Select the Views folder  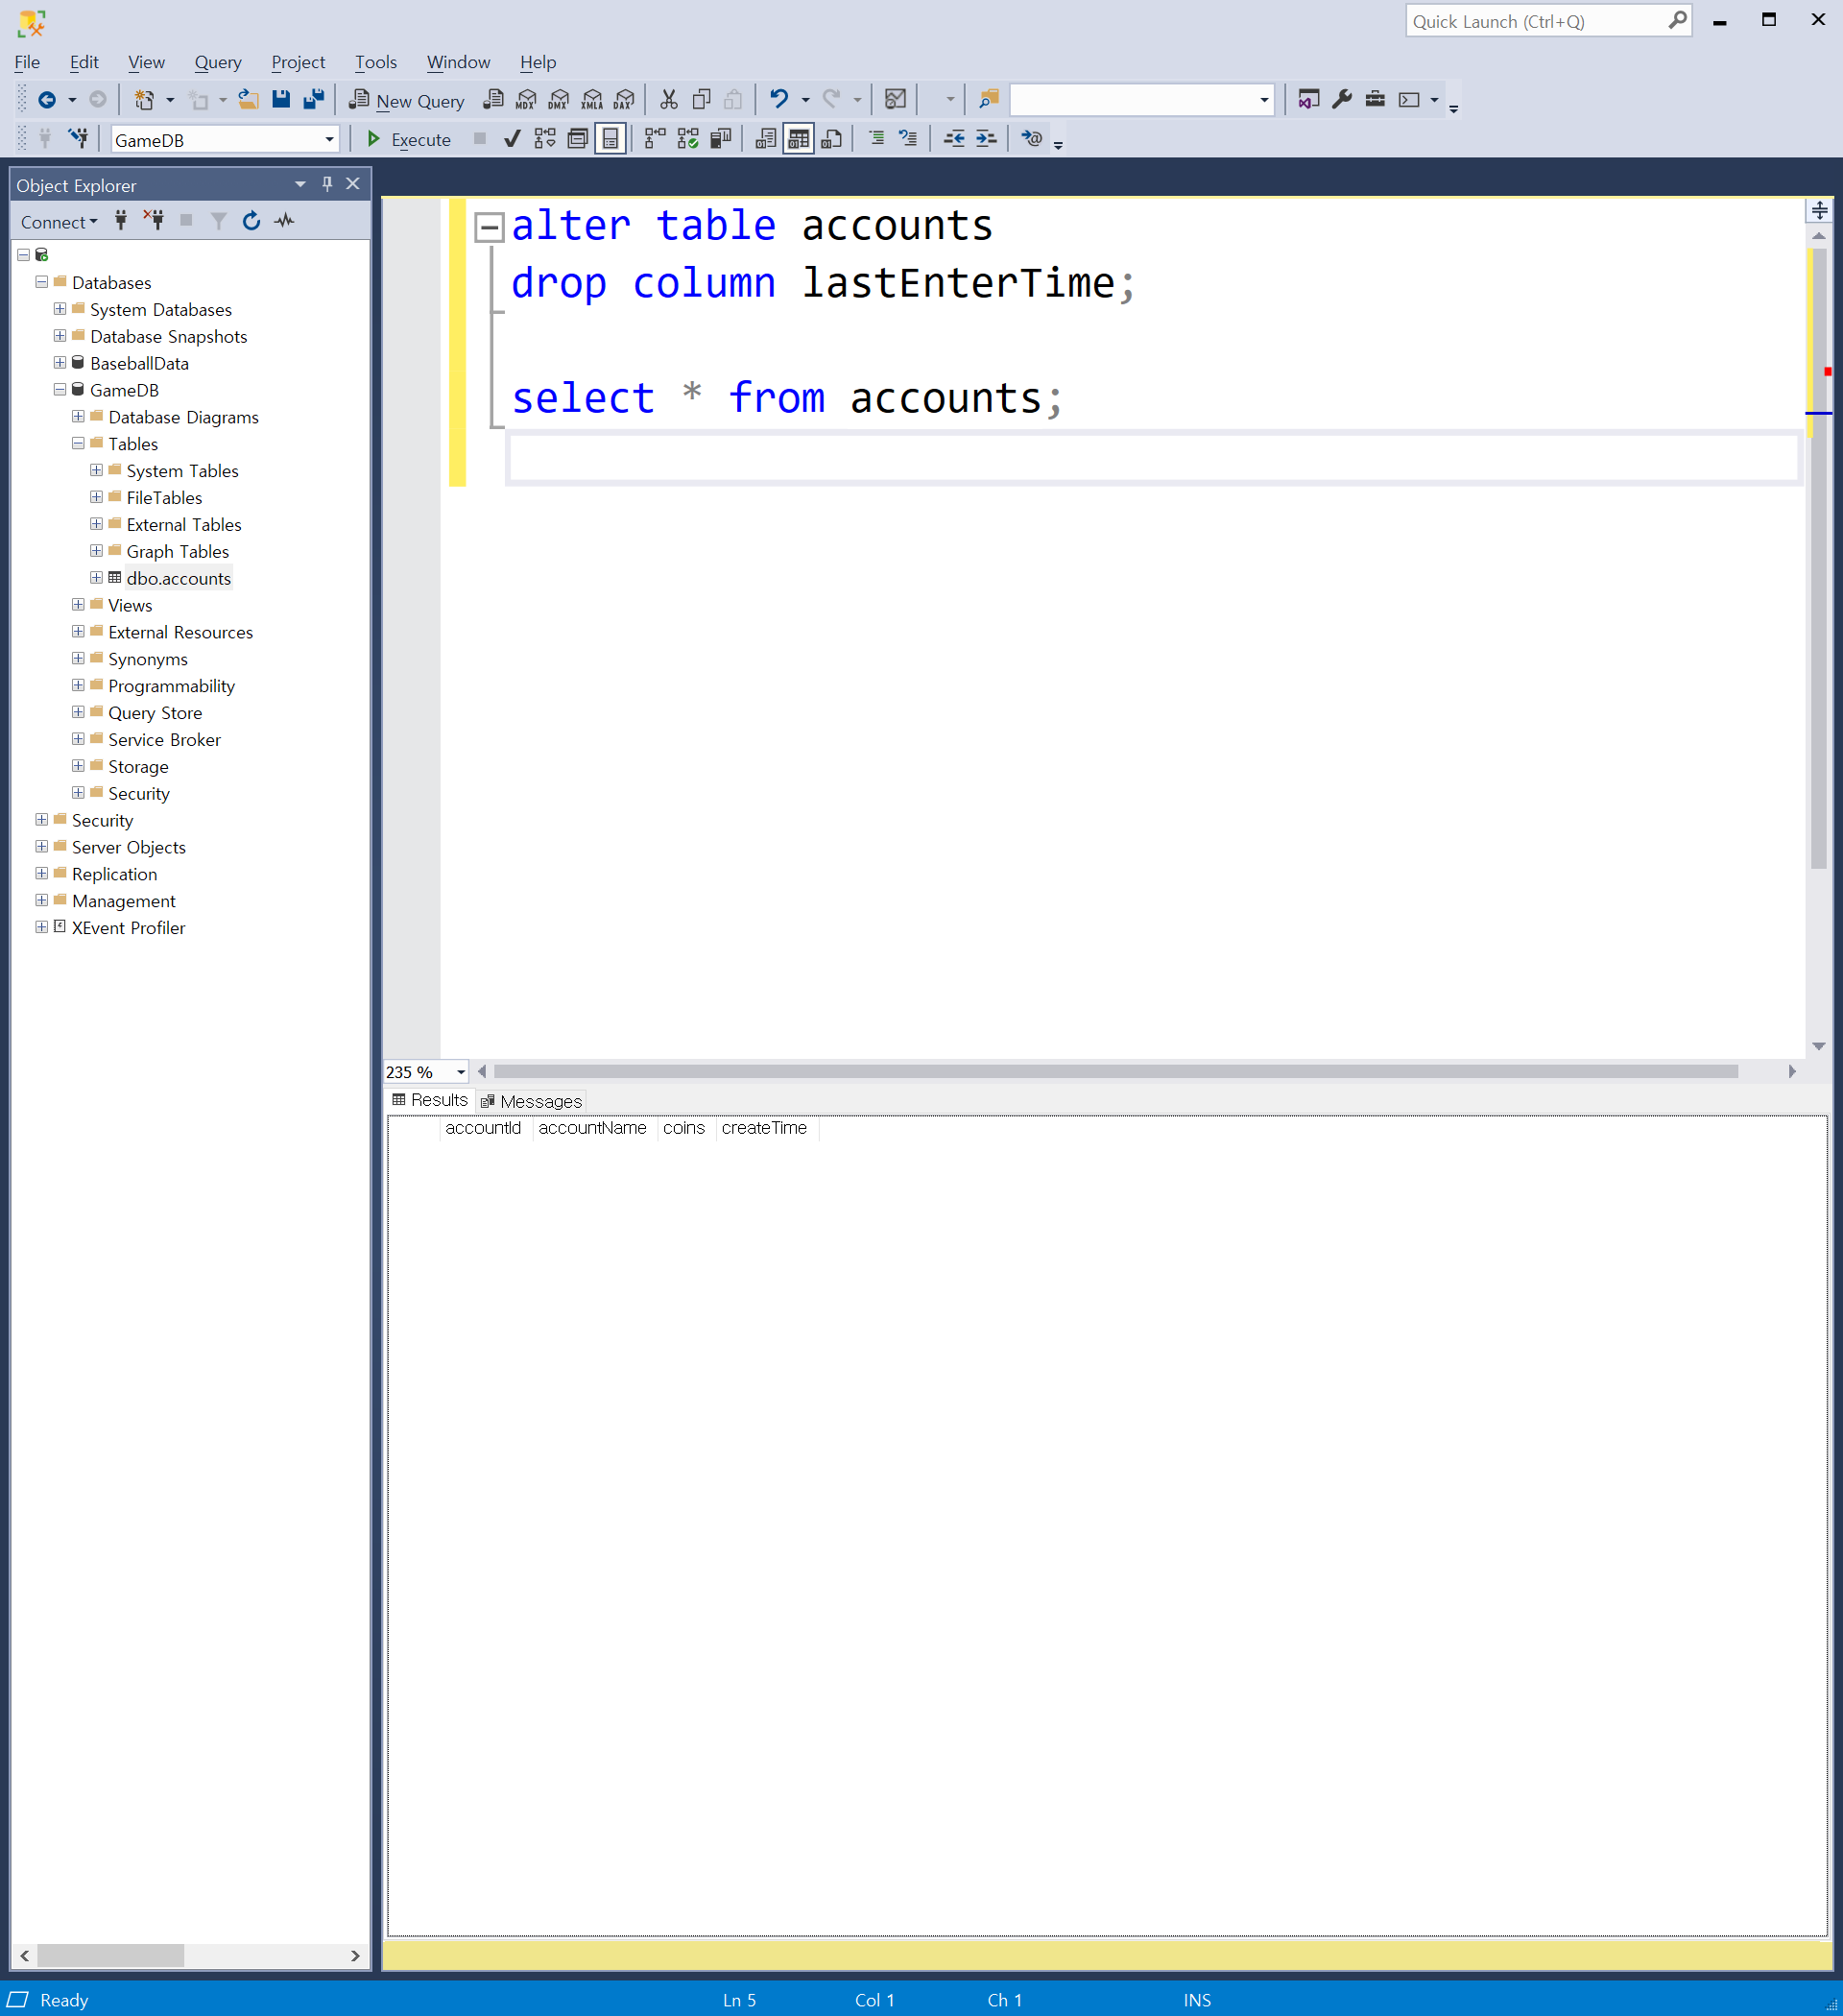(130, 605)
